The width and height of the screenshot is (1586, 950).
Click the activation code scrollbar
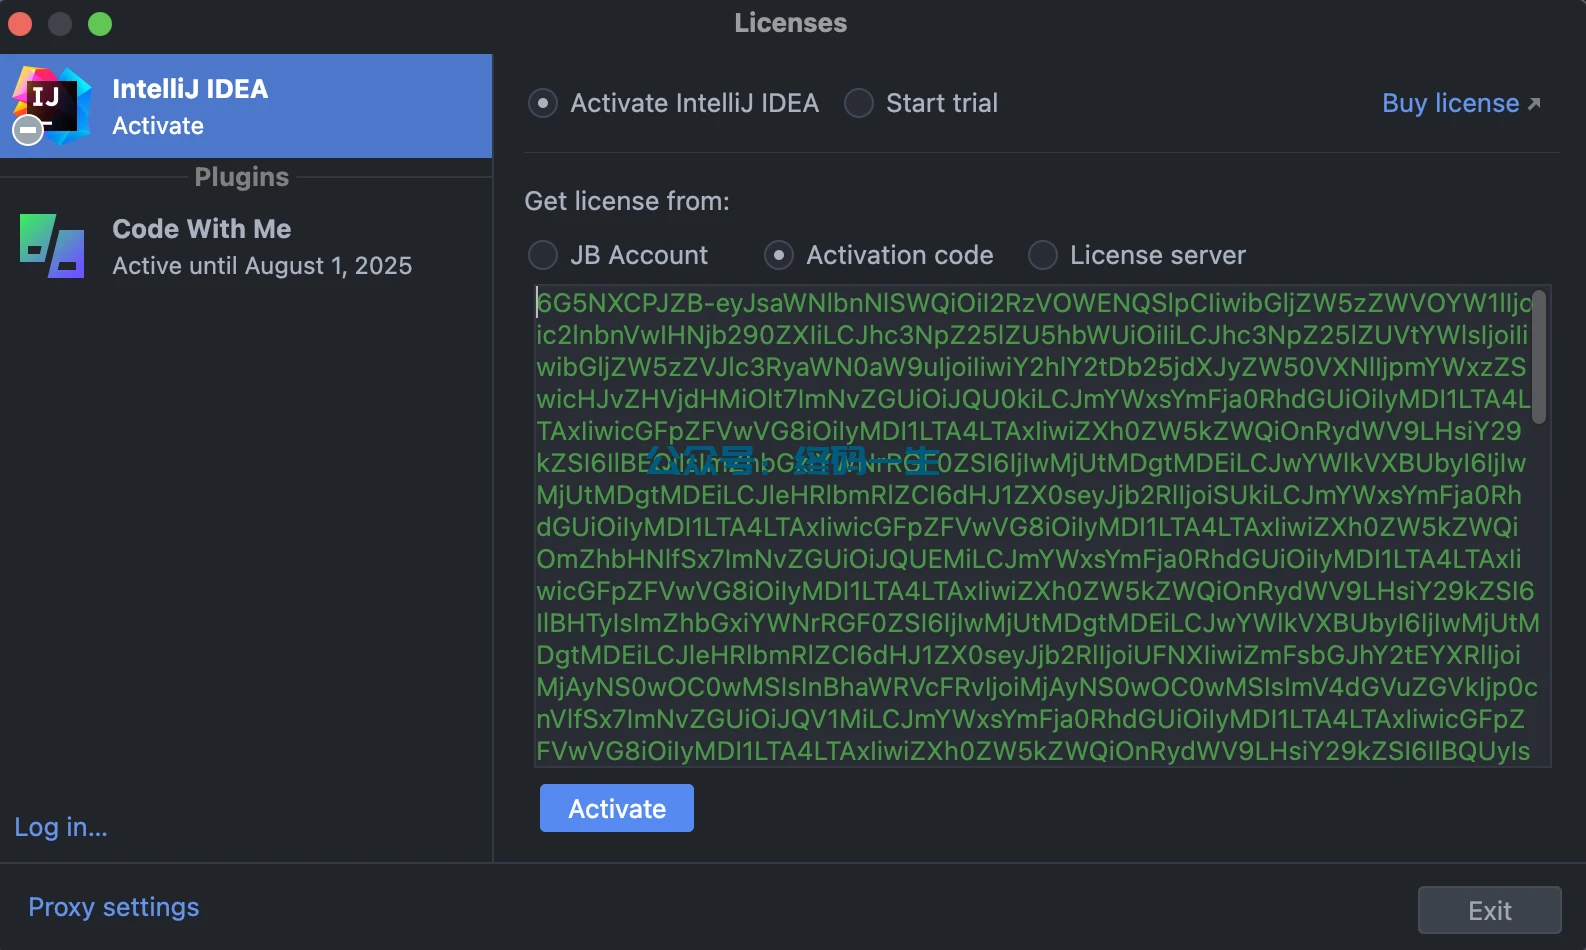(x=1539, y=357)
